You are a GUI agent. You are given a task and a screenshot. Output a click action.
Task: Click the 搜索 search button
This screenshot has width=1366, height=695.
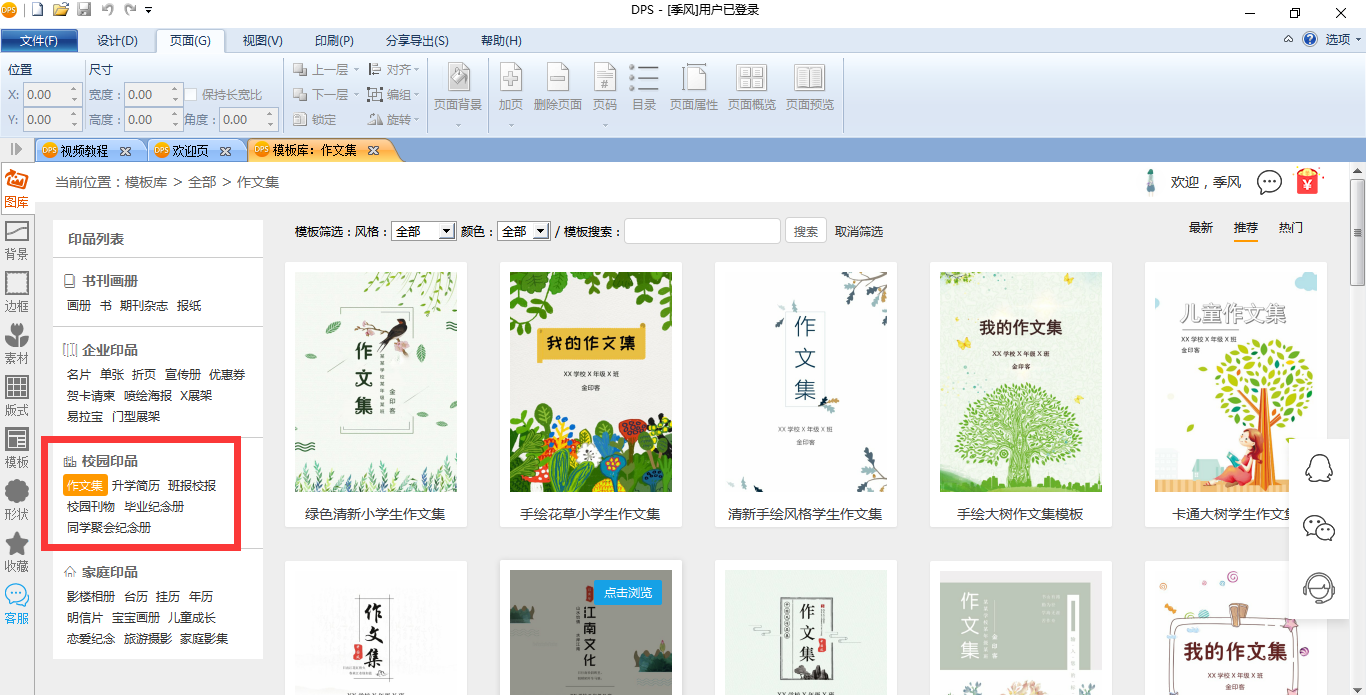(806, 231)
